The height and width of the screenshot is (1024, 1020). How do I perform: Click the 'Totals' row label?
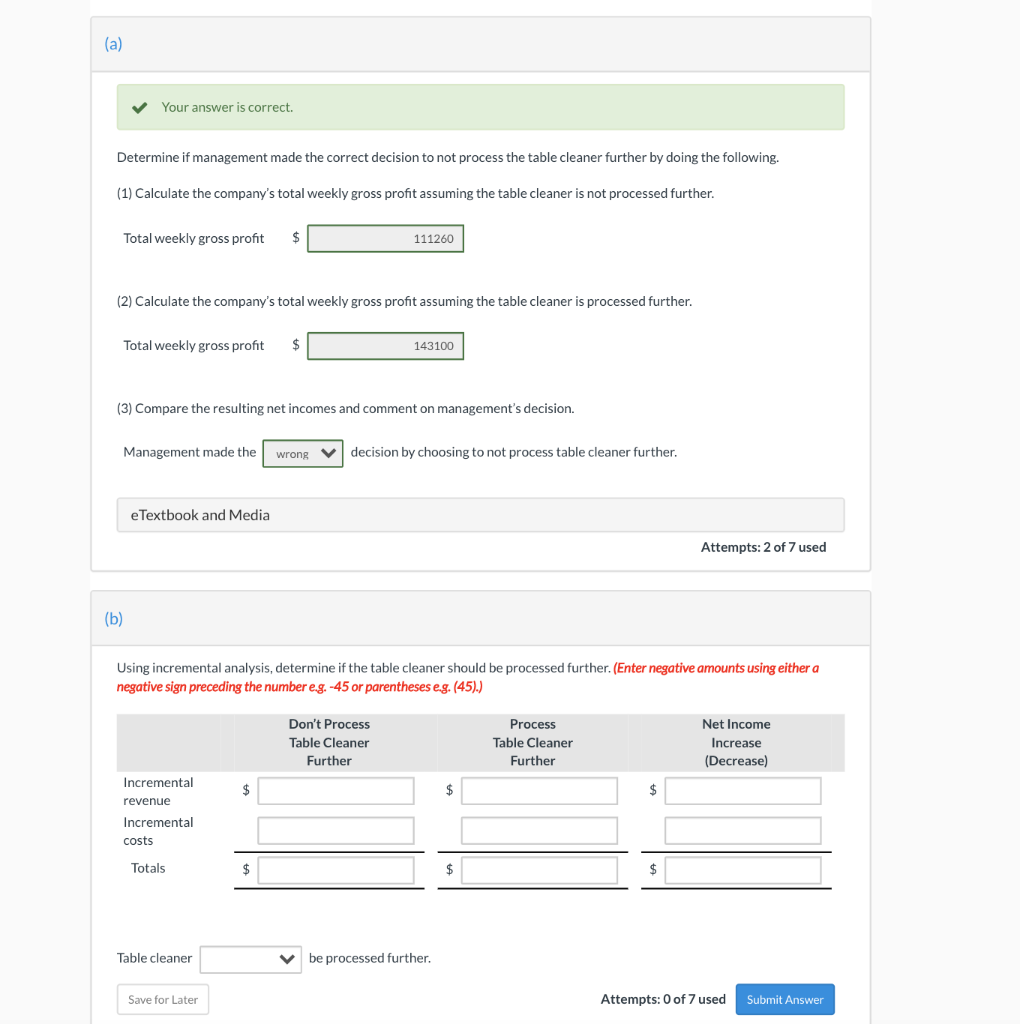click(148, 869)
